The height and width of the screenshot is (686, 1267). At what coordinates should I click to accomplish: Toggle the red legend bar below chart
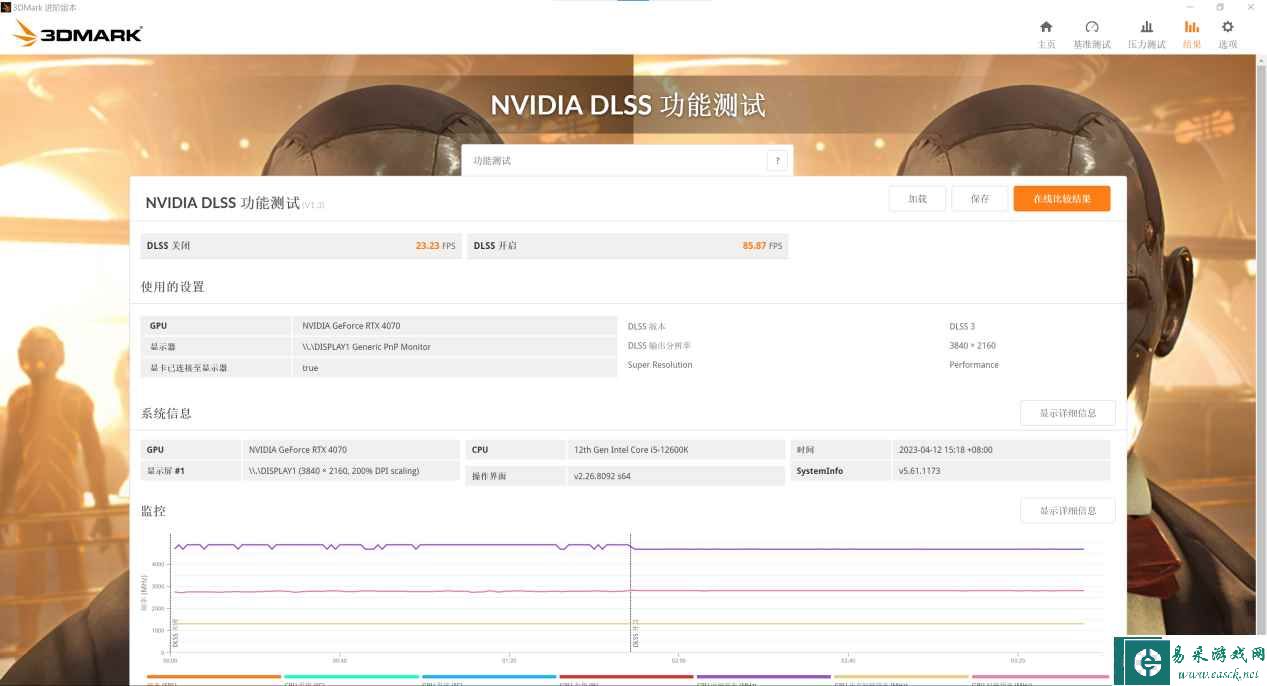tap(626, 677)
